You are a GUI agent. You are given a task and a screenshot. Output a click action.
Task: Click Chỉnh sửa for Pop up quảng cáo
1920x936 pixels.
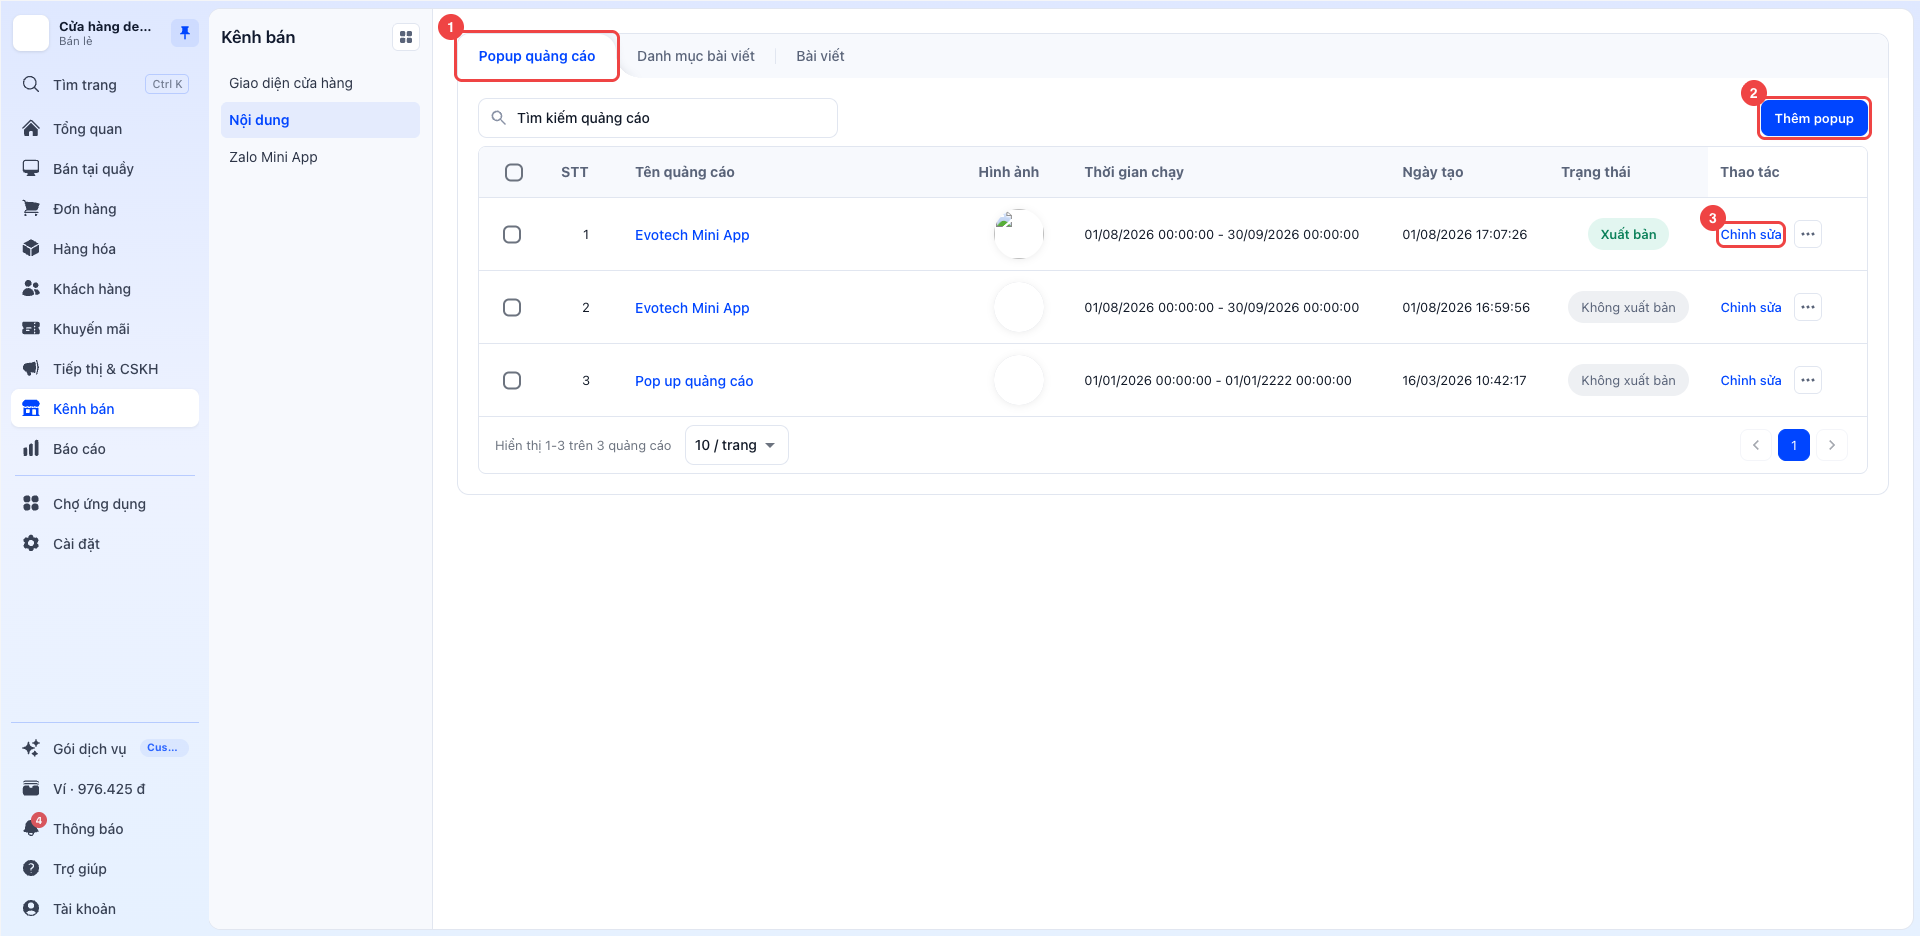(x=1751, y=380)
